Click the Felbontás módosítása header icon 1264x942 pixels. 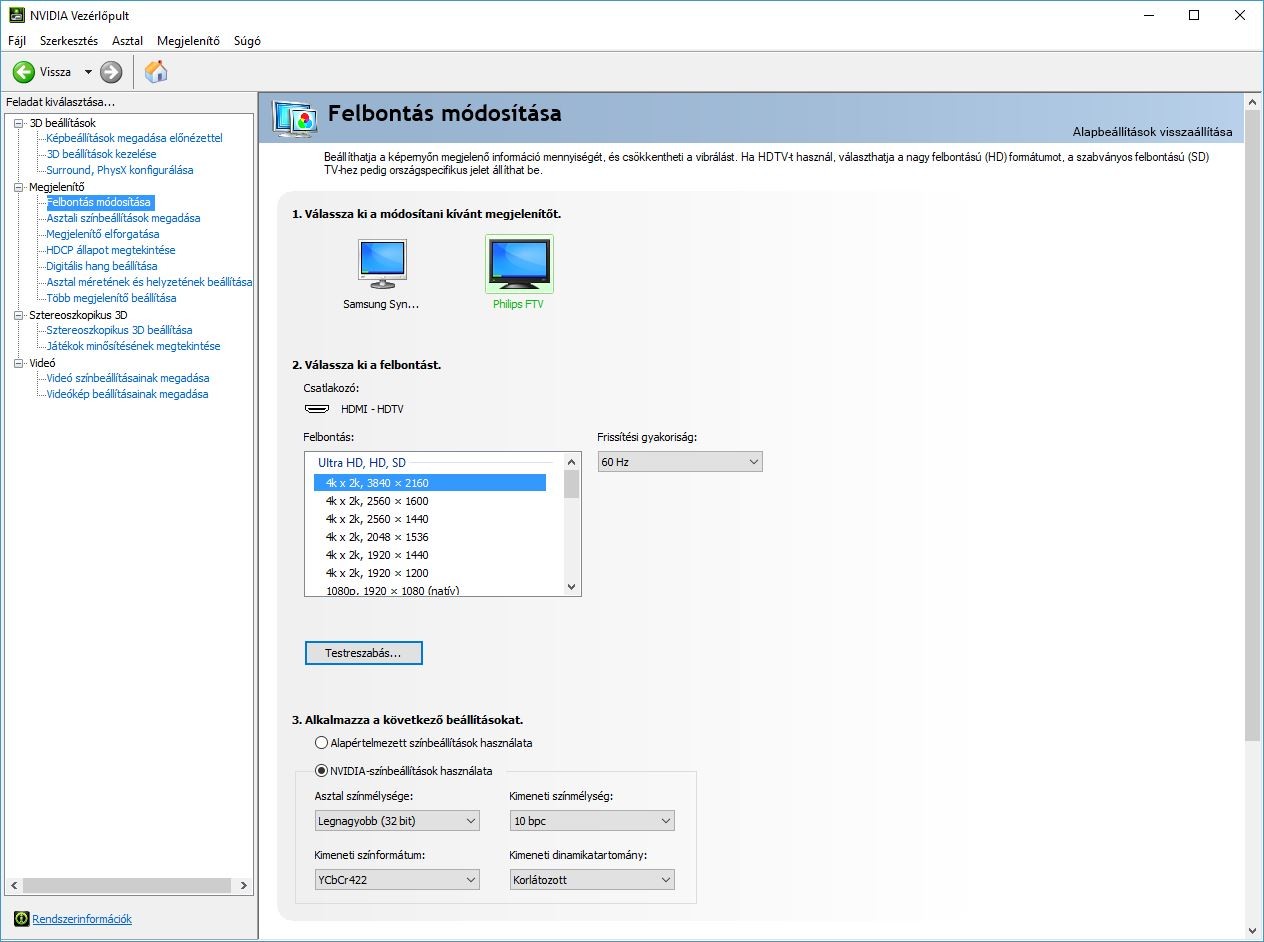pos(295,117)
